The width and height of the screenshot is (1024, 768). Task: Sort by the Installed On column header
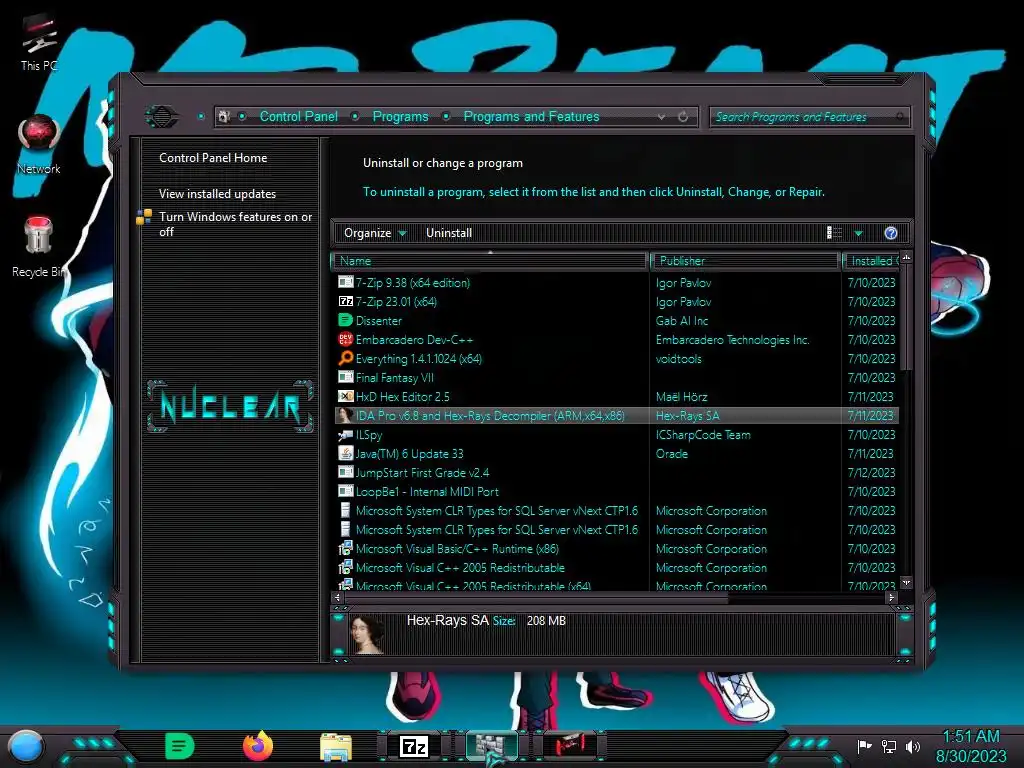[x=872, y=261]
